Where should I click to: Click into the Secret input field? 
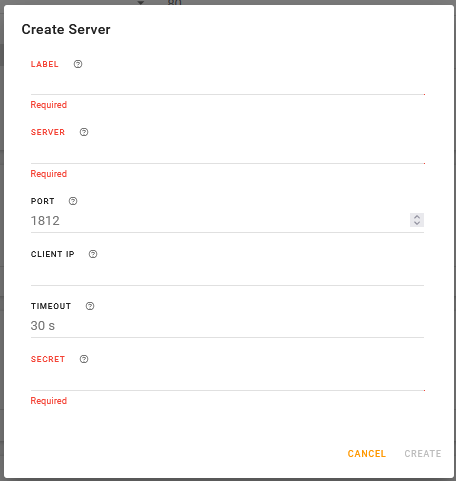coord(227,381)
